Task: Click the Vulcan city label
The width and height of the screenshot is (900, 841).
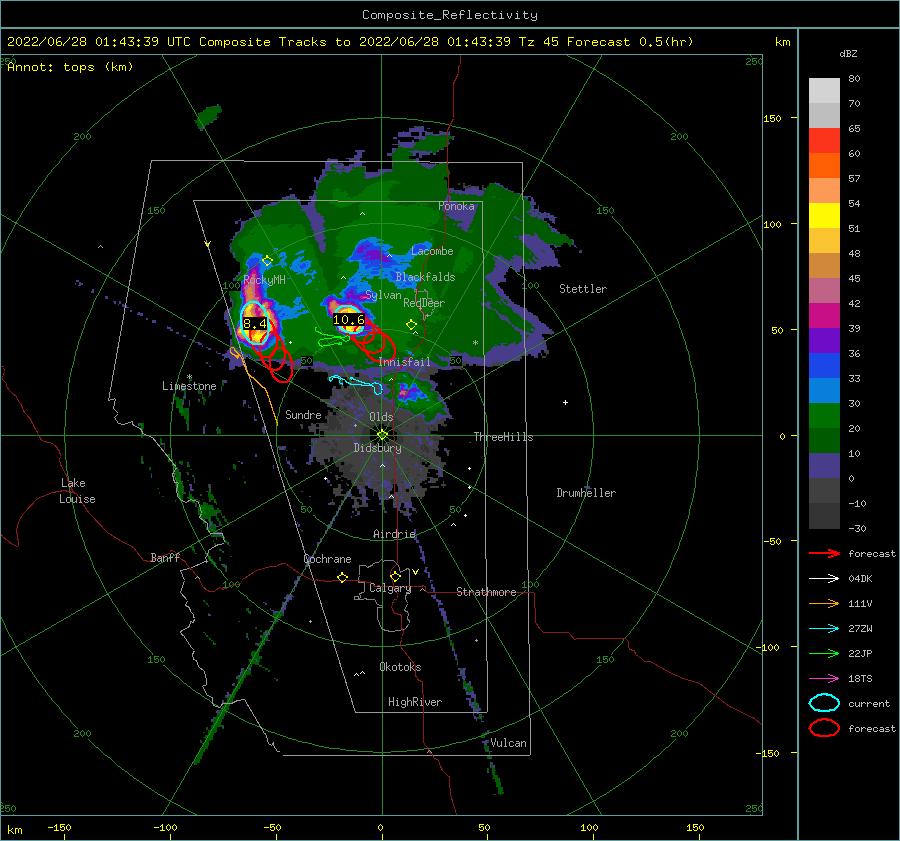Action: (508, 743)
